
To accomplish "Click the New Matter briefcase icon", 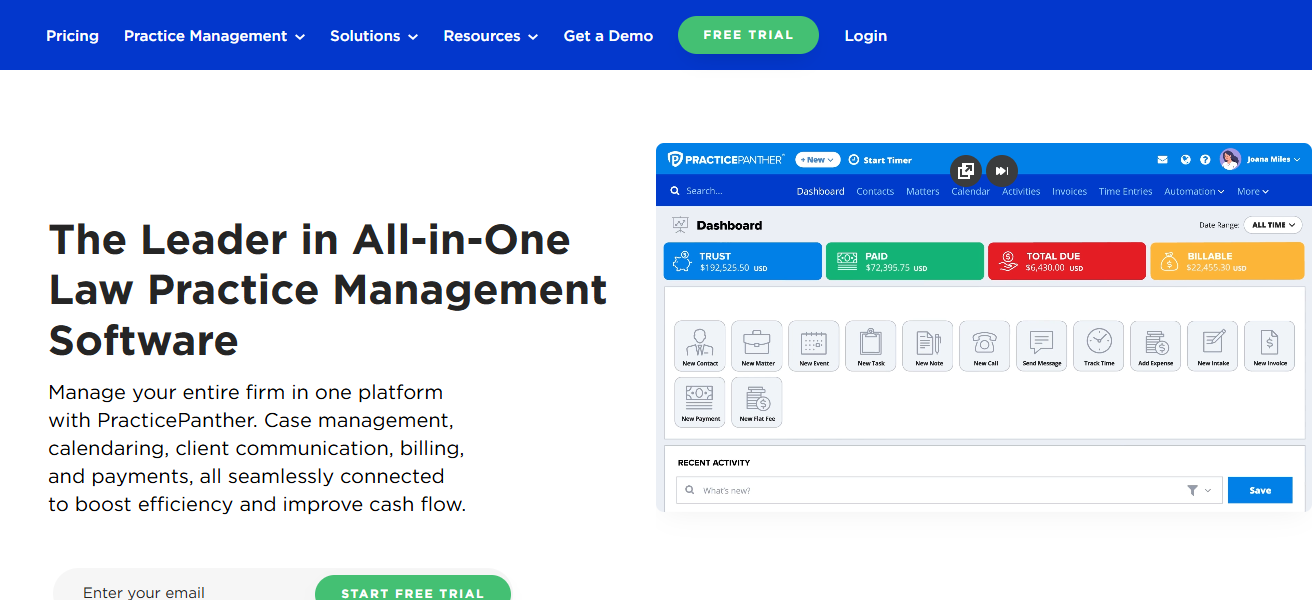I will 757,346.
